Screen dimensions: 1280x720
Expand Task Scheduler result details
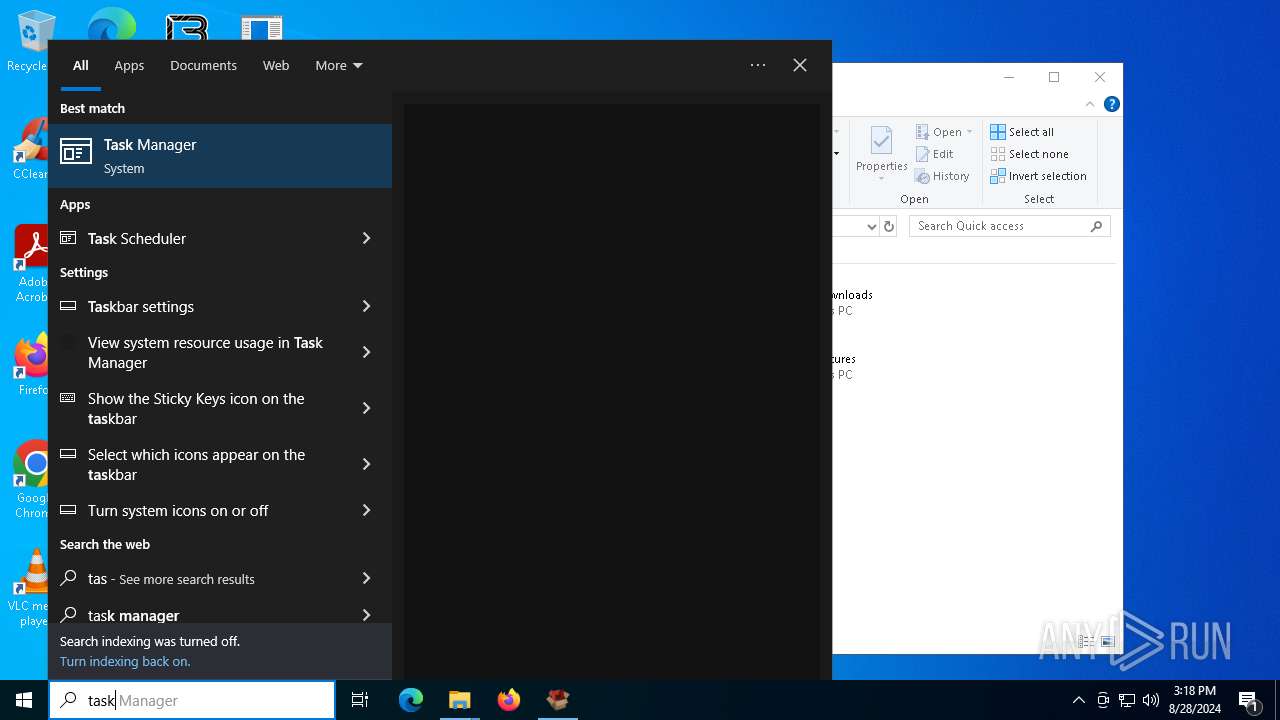366,238
